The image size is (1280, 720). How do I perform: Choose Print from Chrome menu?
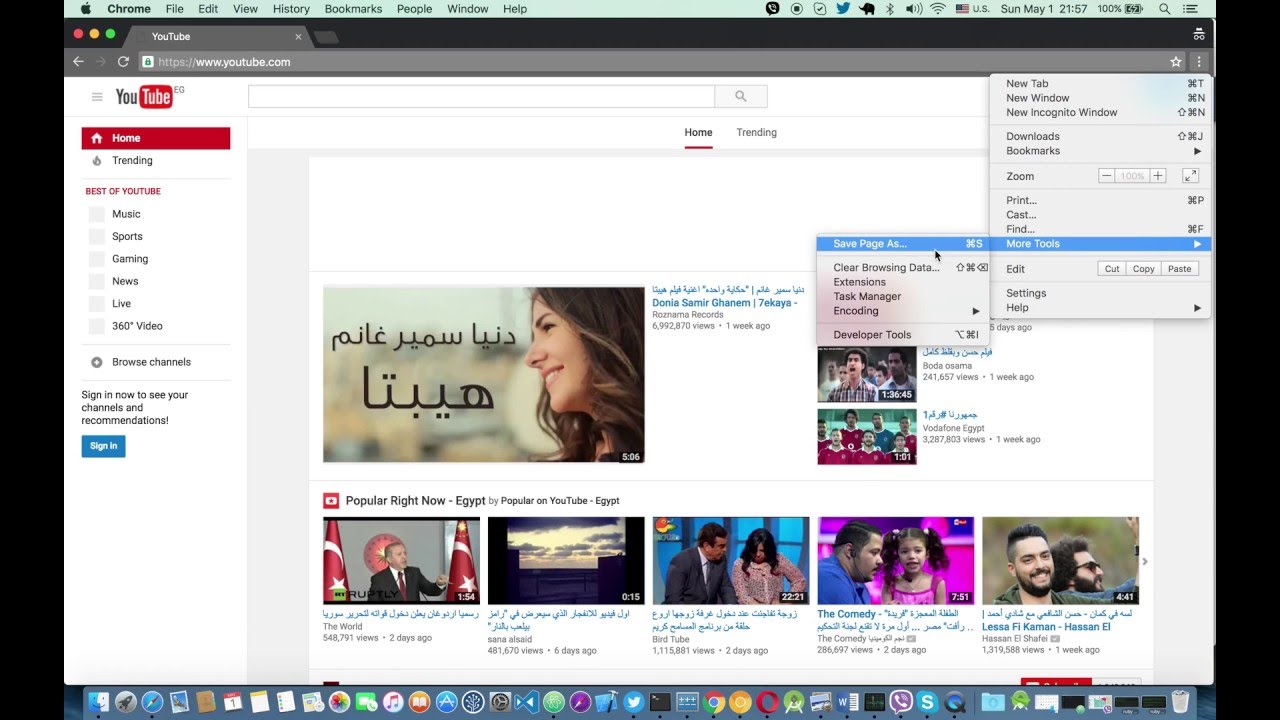tap(1100, 200)
